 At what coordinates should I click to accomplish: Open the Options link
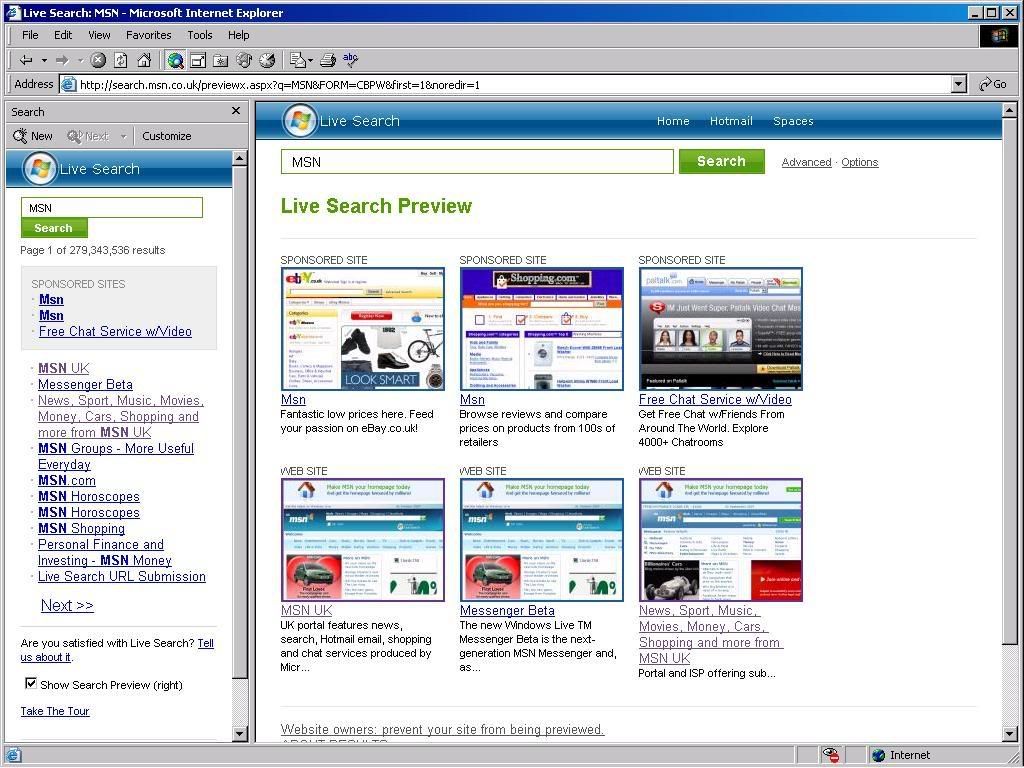[x=859, y=162]
